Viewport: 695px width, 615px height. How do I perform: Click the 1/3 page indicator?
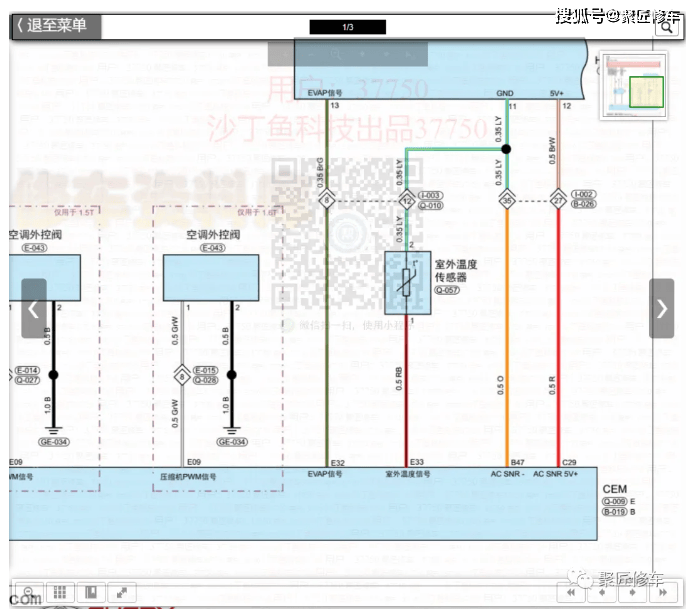(x=348, y=27)
